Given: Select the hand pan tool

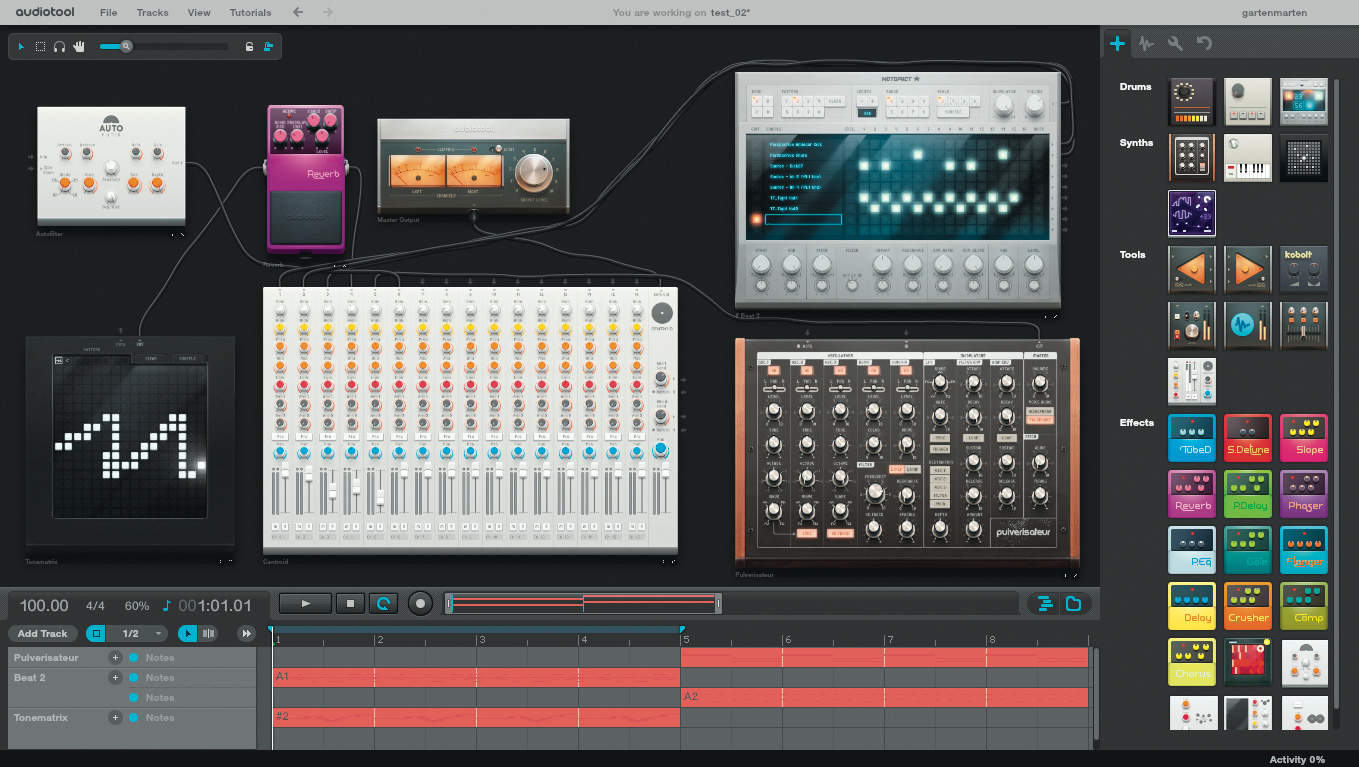Looking at the screenshot, I should 78,46.
